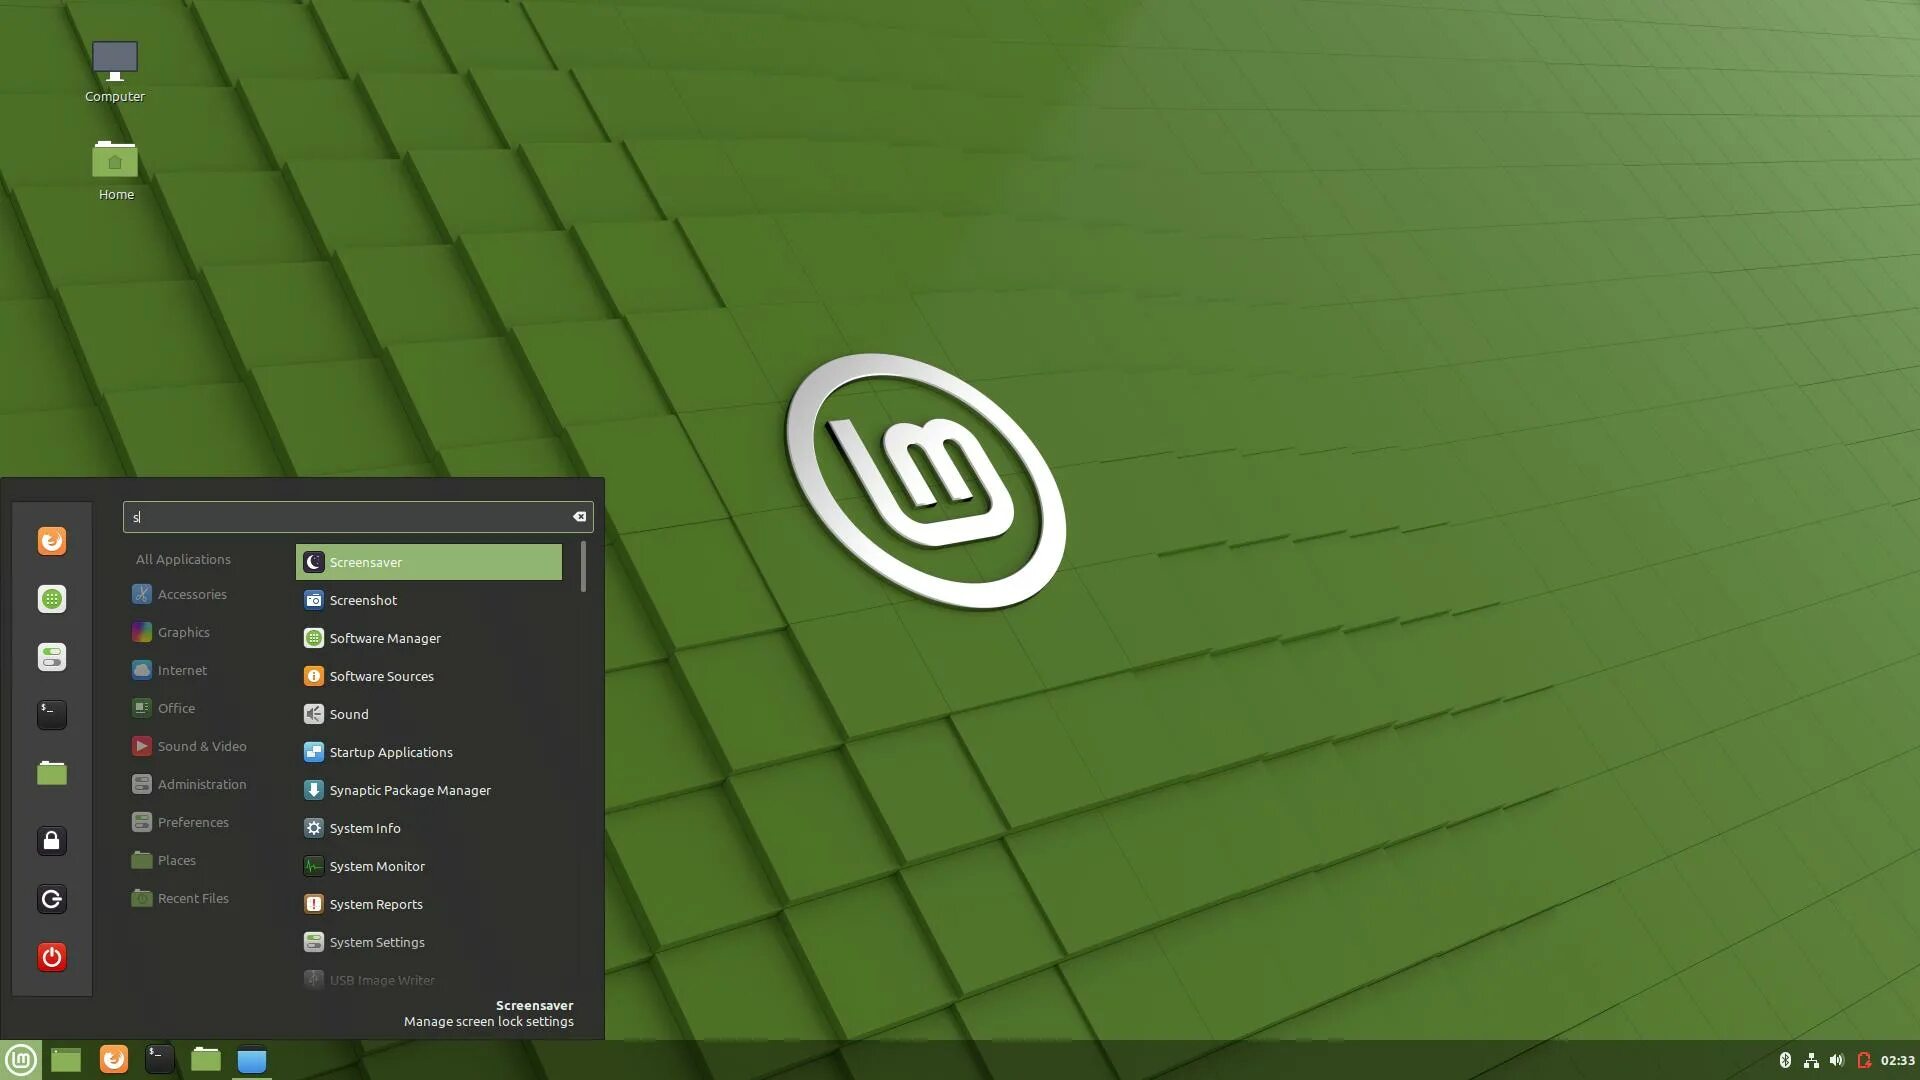Click inside the menu search field
The image size is (1920, 1080).
click(350, 517)
